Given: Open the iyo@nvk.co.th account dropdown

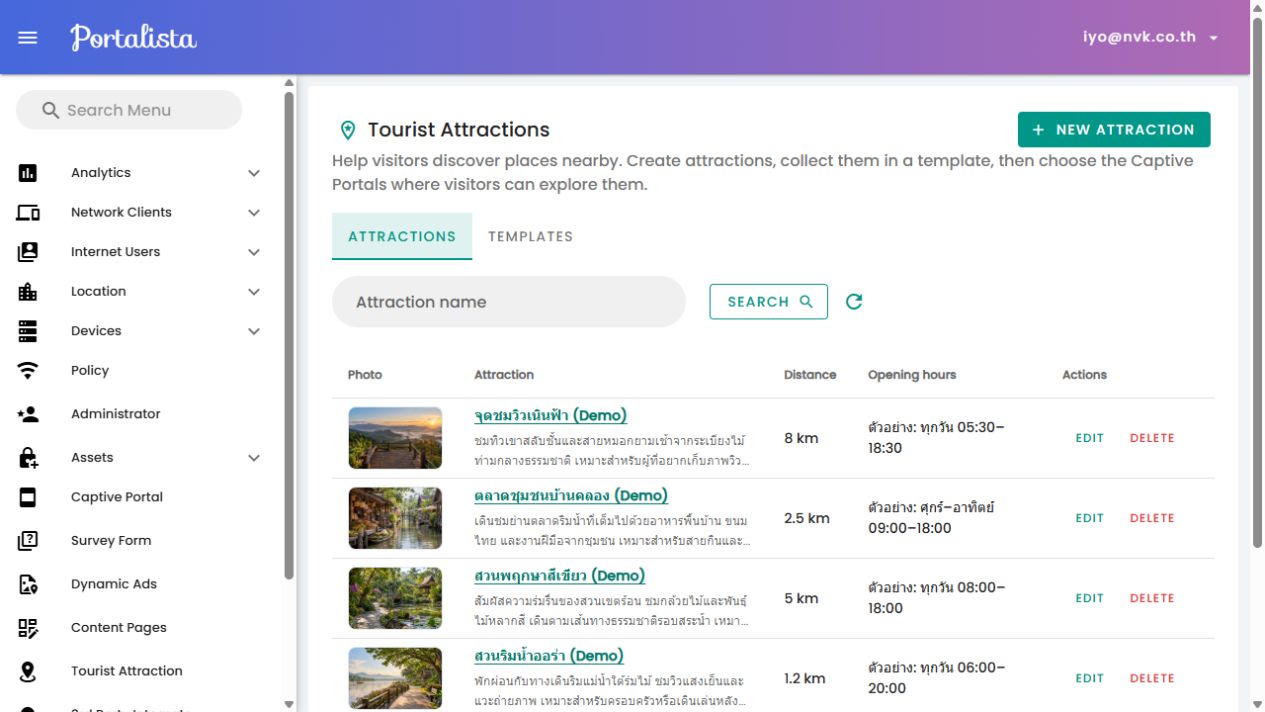Looking at the screenshot, I should (x=1151, y=37).
